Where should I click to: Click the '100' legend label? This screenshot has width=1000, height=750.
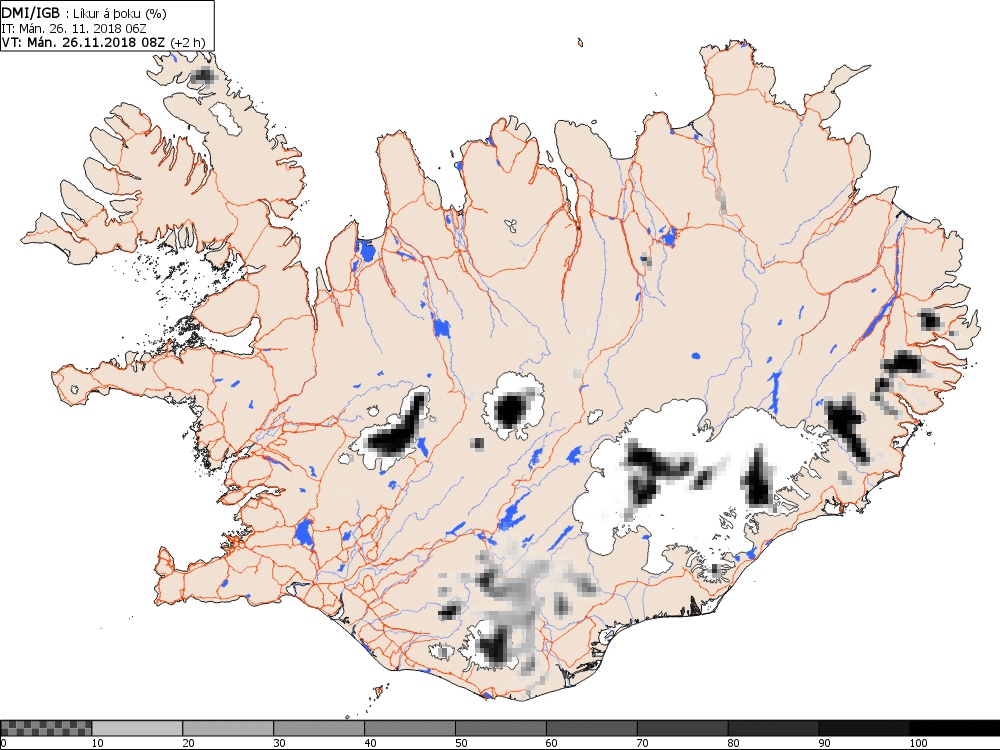918,743
